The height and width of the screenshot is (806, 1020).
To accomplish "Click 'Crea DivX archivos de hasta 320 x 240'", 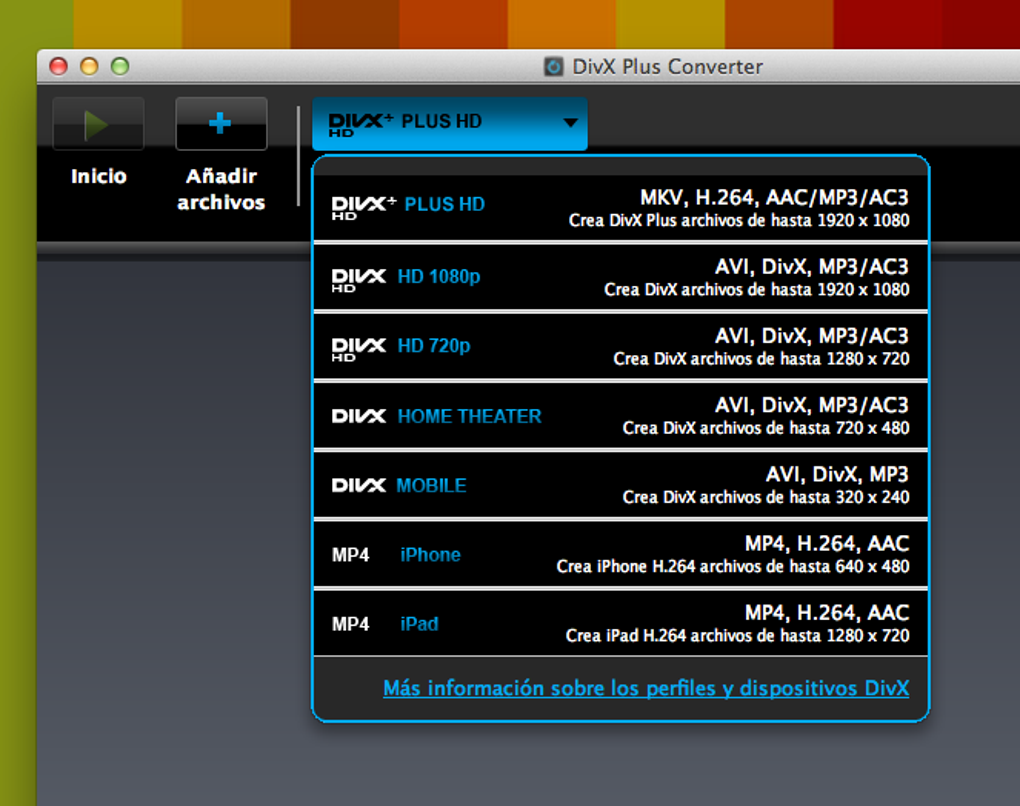I will pyautogui.click(x=766, y=497).
